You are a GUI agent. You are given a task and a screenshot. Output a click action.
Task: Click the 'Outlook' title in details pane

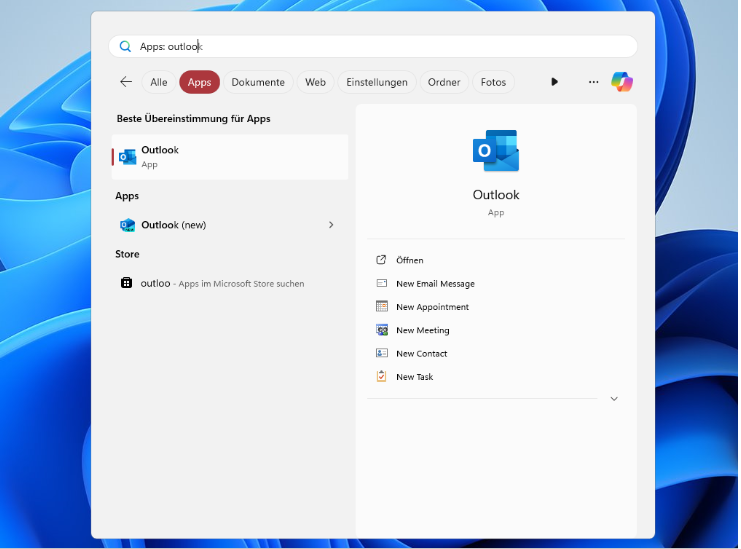pos(496,195)
